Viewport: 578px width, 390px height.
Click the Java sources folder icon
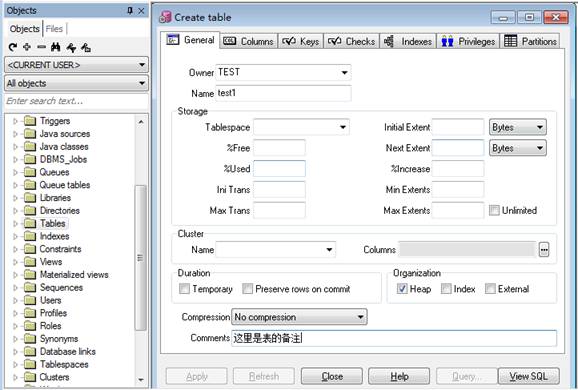pyautogui.click(x=30, y=134)
